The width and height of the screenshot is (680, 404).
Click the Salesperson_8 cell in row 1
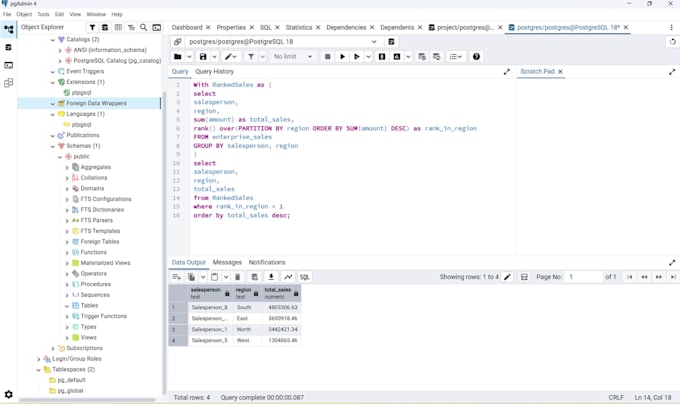210,307
